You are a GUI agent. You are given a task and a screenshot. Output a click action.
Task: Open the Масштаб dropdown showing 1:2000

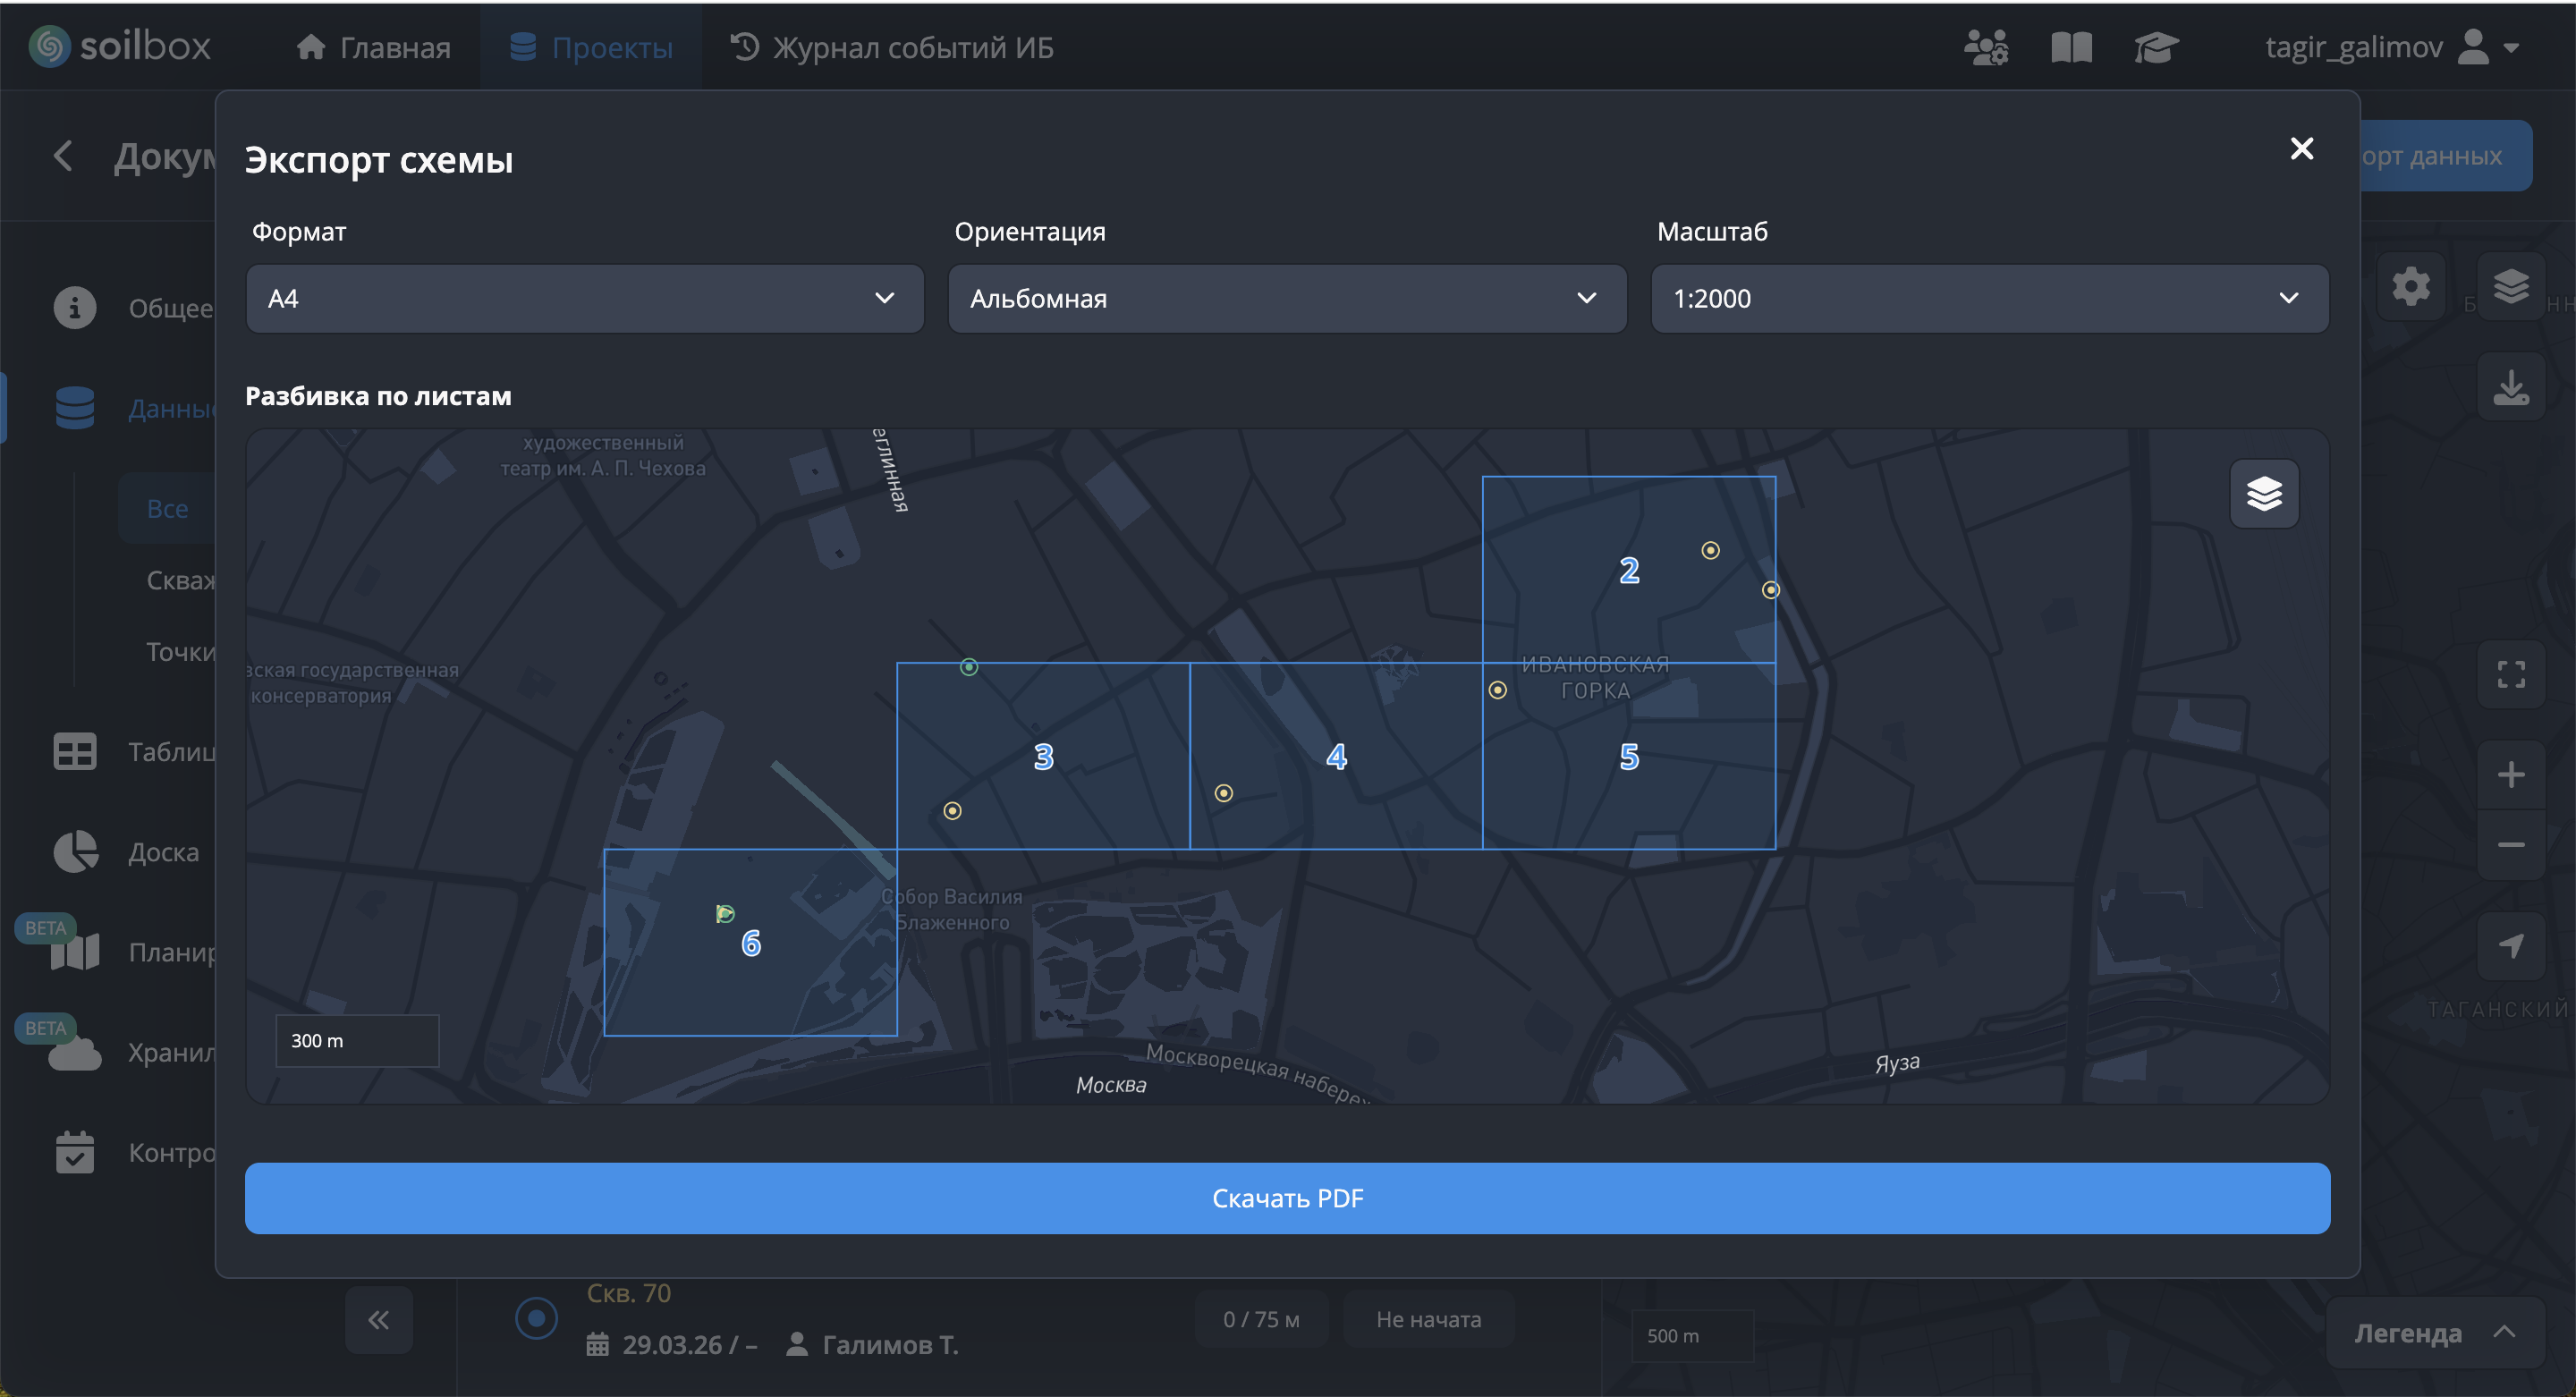click(x=1989, y=298)
